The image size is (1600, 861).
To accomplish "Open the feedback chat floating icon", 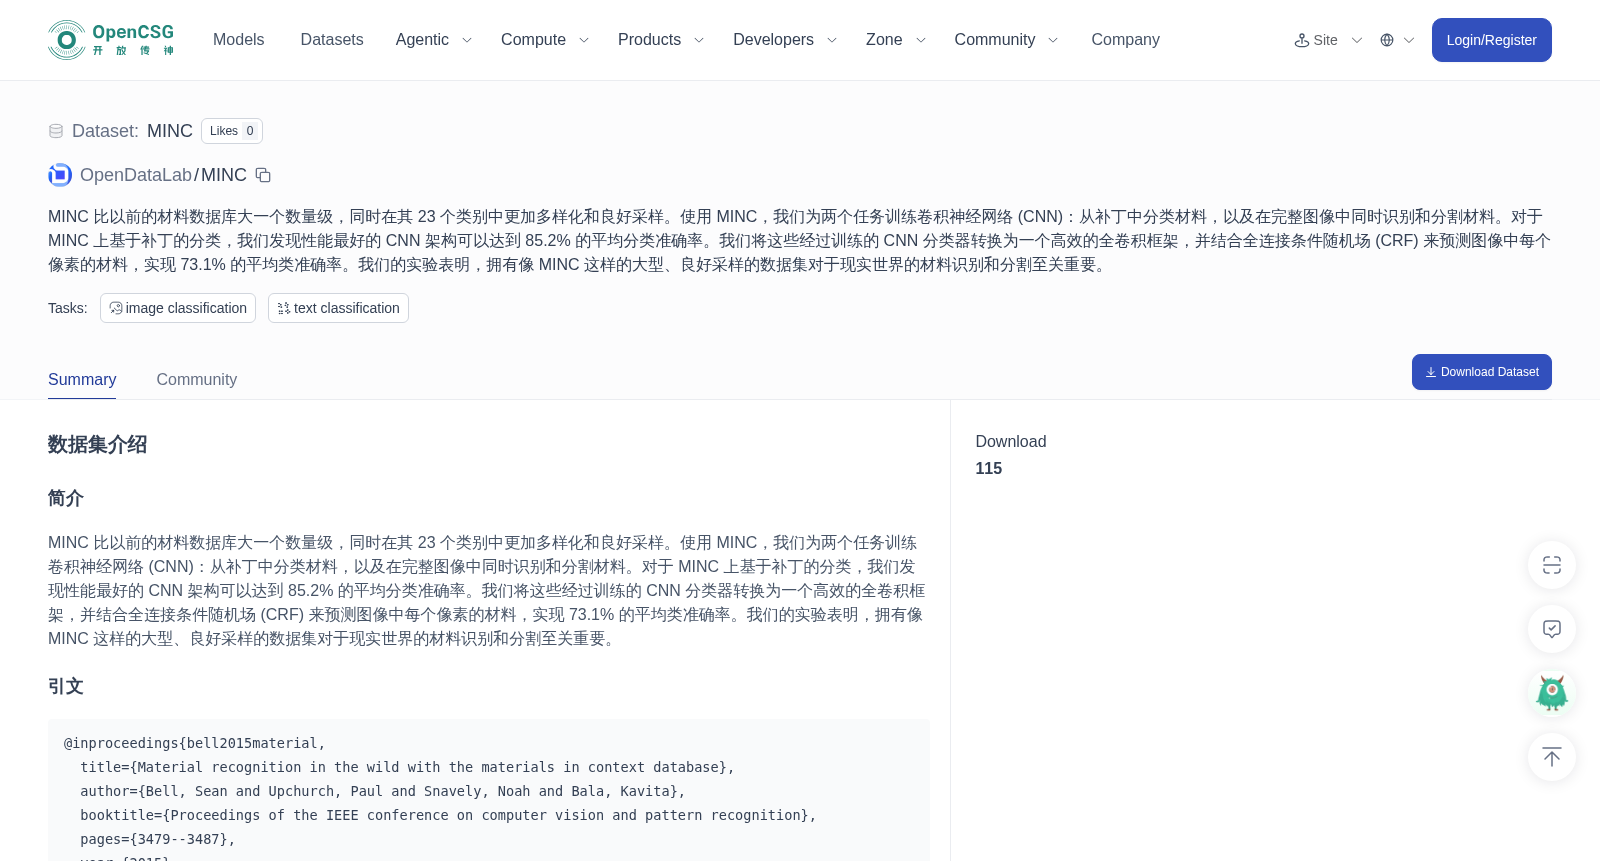I will point(1552,629).
